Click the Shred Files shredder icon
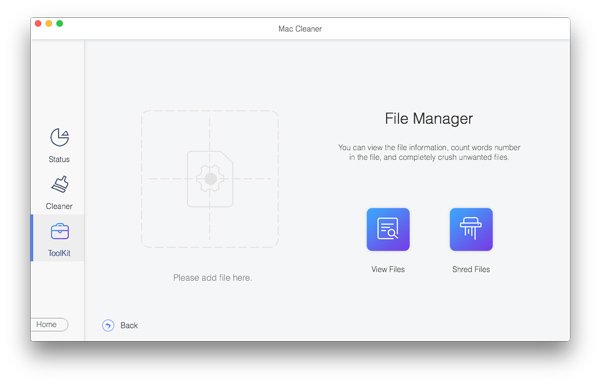This screenshot has height=384, width=600. click(471, 229)
